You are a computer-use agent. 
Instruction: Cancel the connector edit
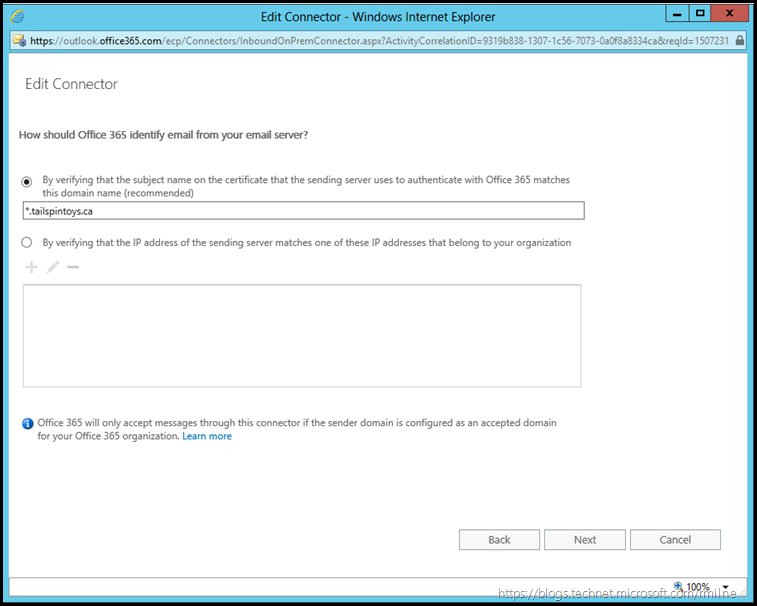point(675,540)
